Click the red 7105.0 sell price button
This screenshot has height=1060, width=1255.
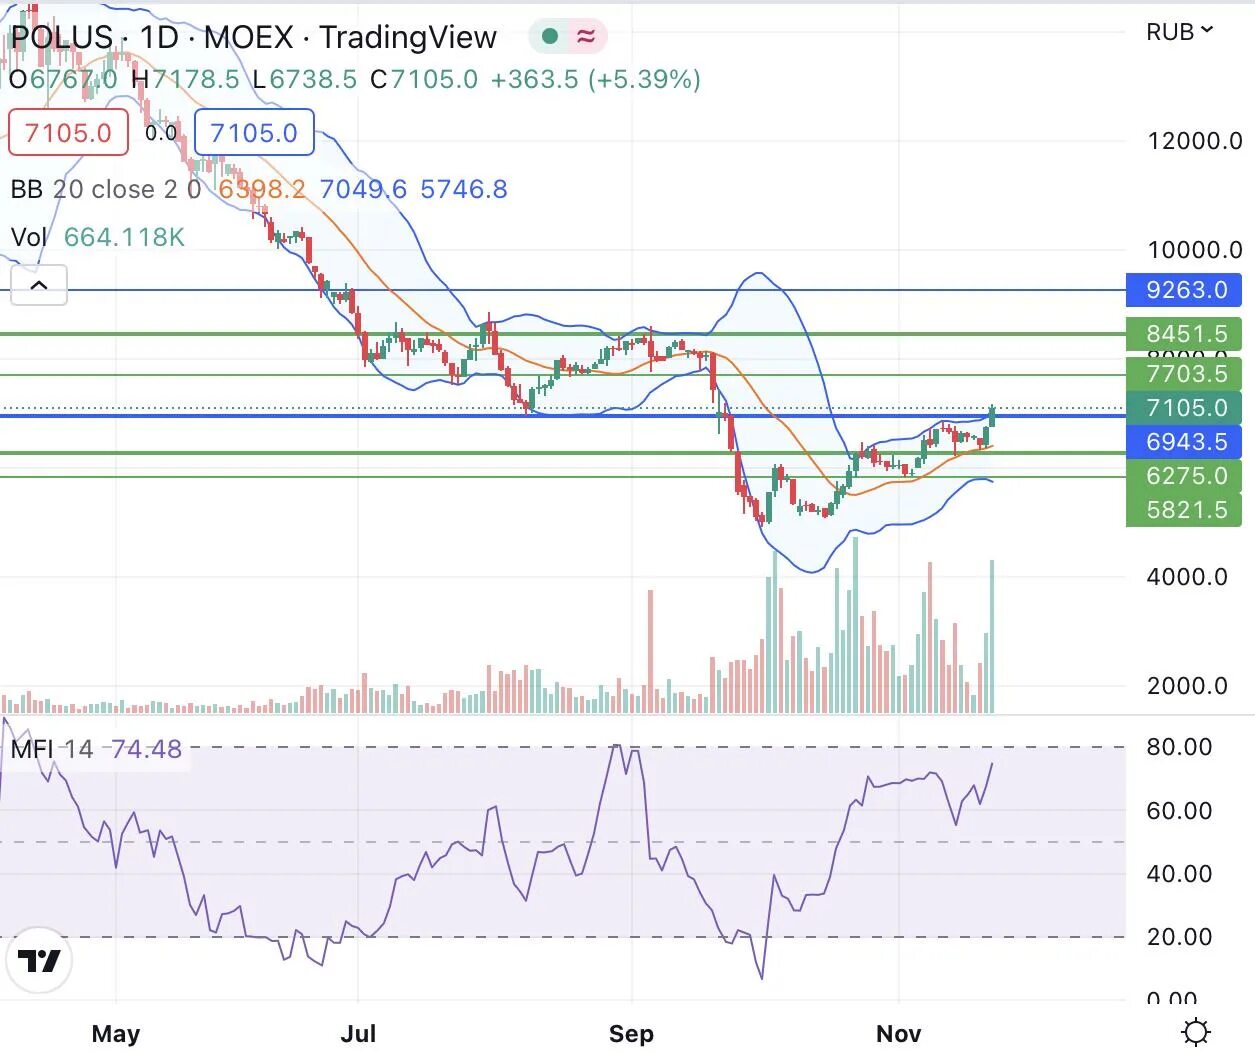[x=68, y=132]
